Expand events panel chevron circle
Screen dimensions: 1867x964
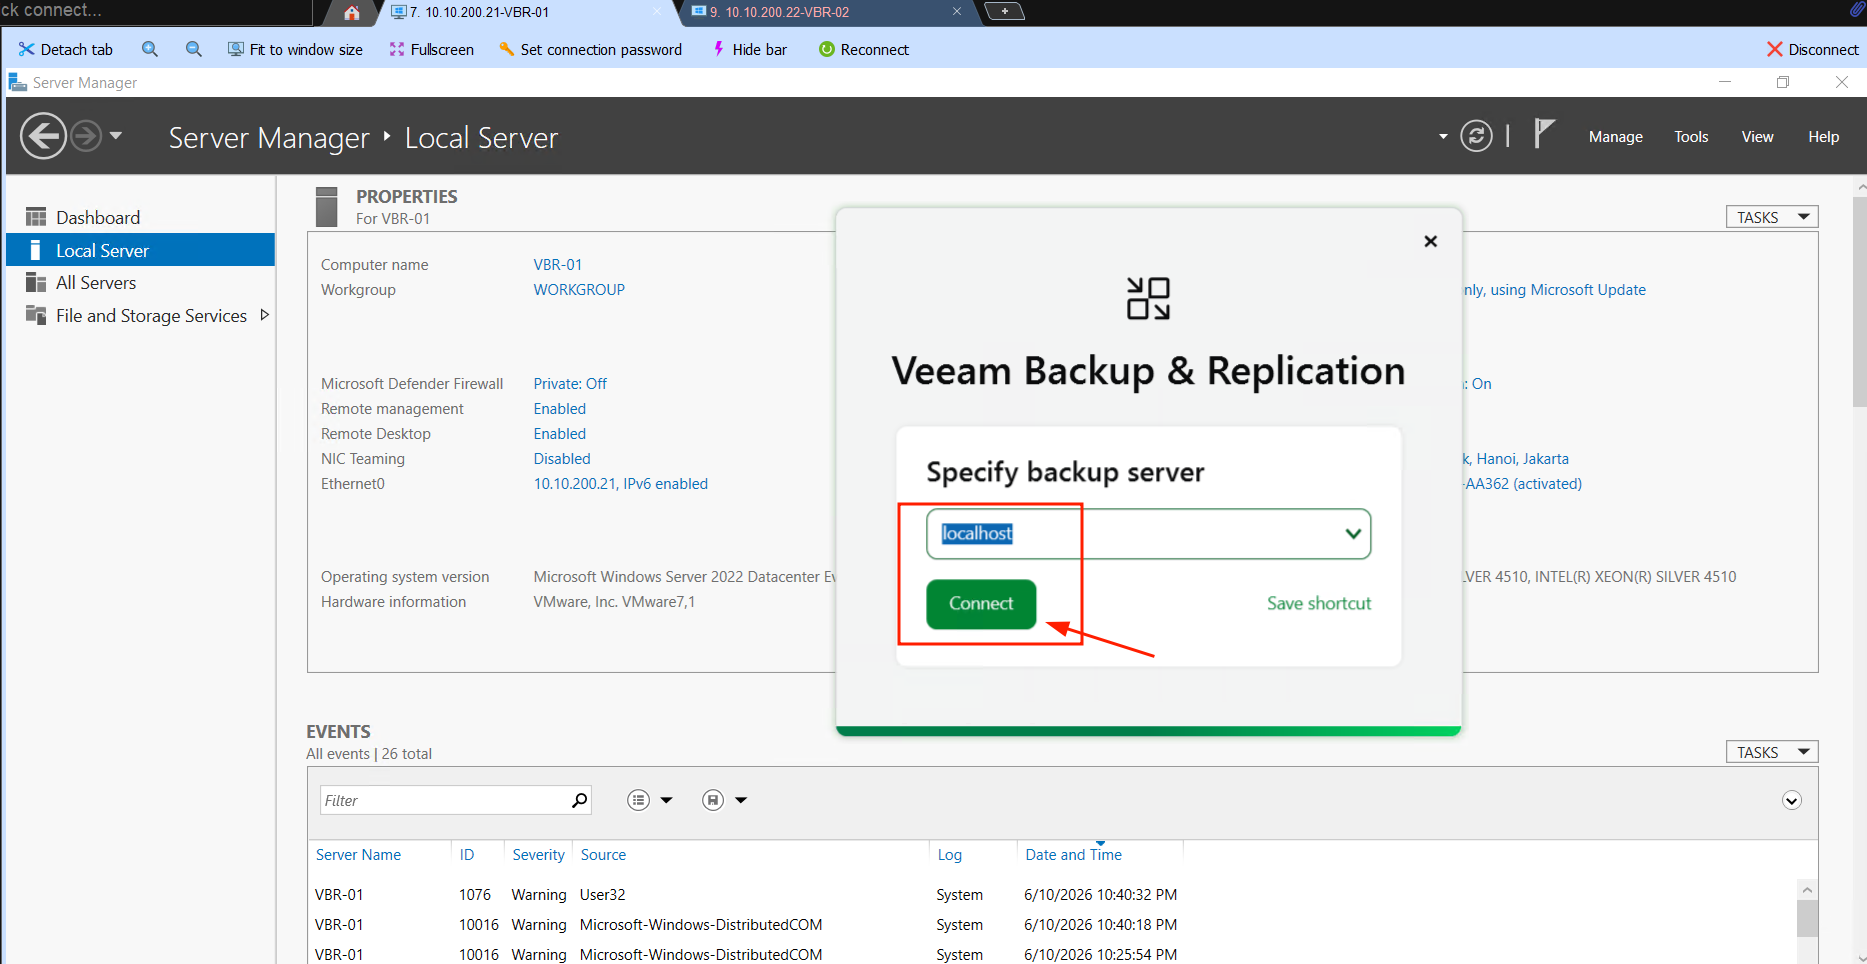[1791, 800]
